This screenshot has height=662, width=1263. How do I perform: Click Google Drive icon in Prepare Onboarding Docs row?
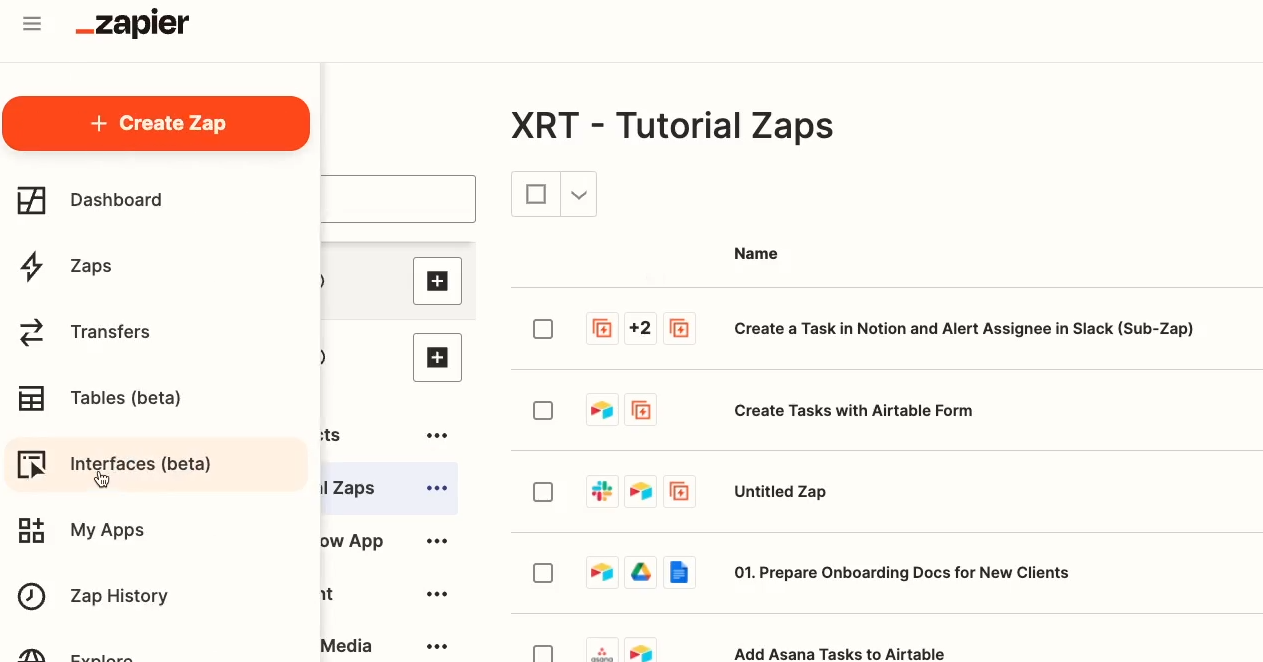[640, 573]
